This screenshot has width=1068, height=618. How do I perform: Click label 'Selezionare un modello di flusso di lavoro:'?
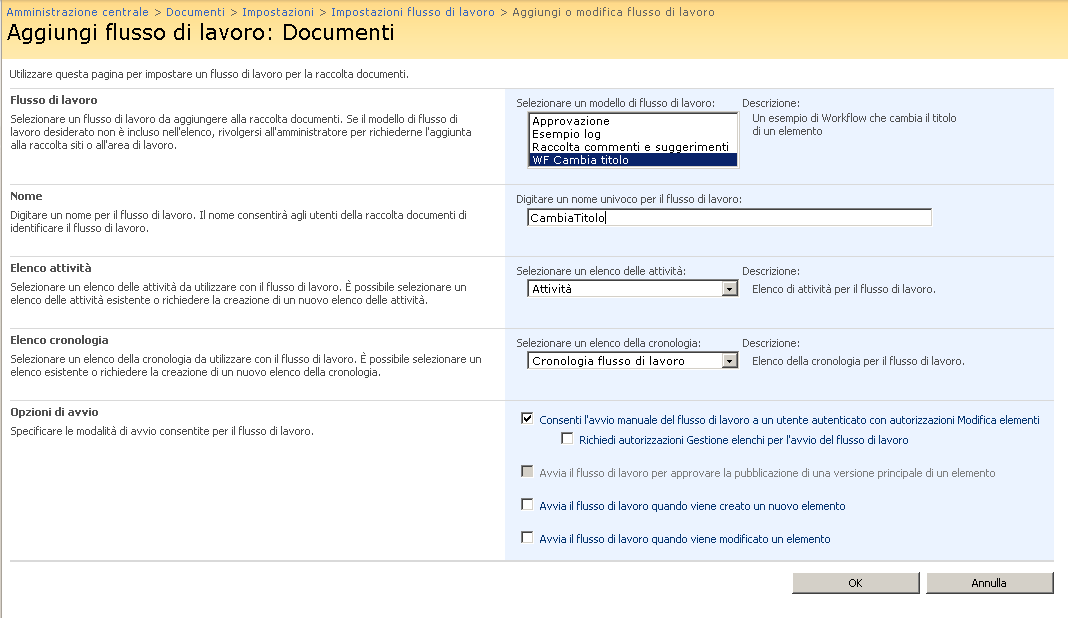(x=616, y=104)
